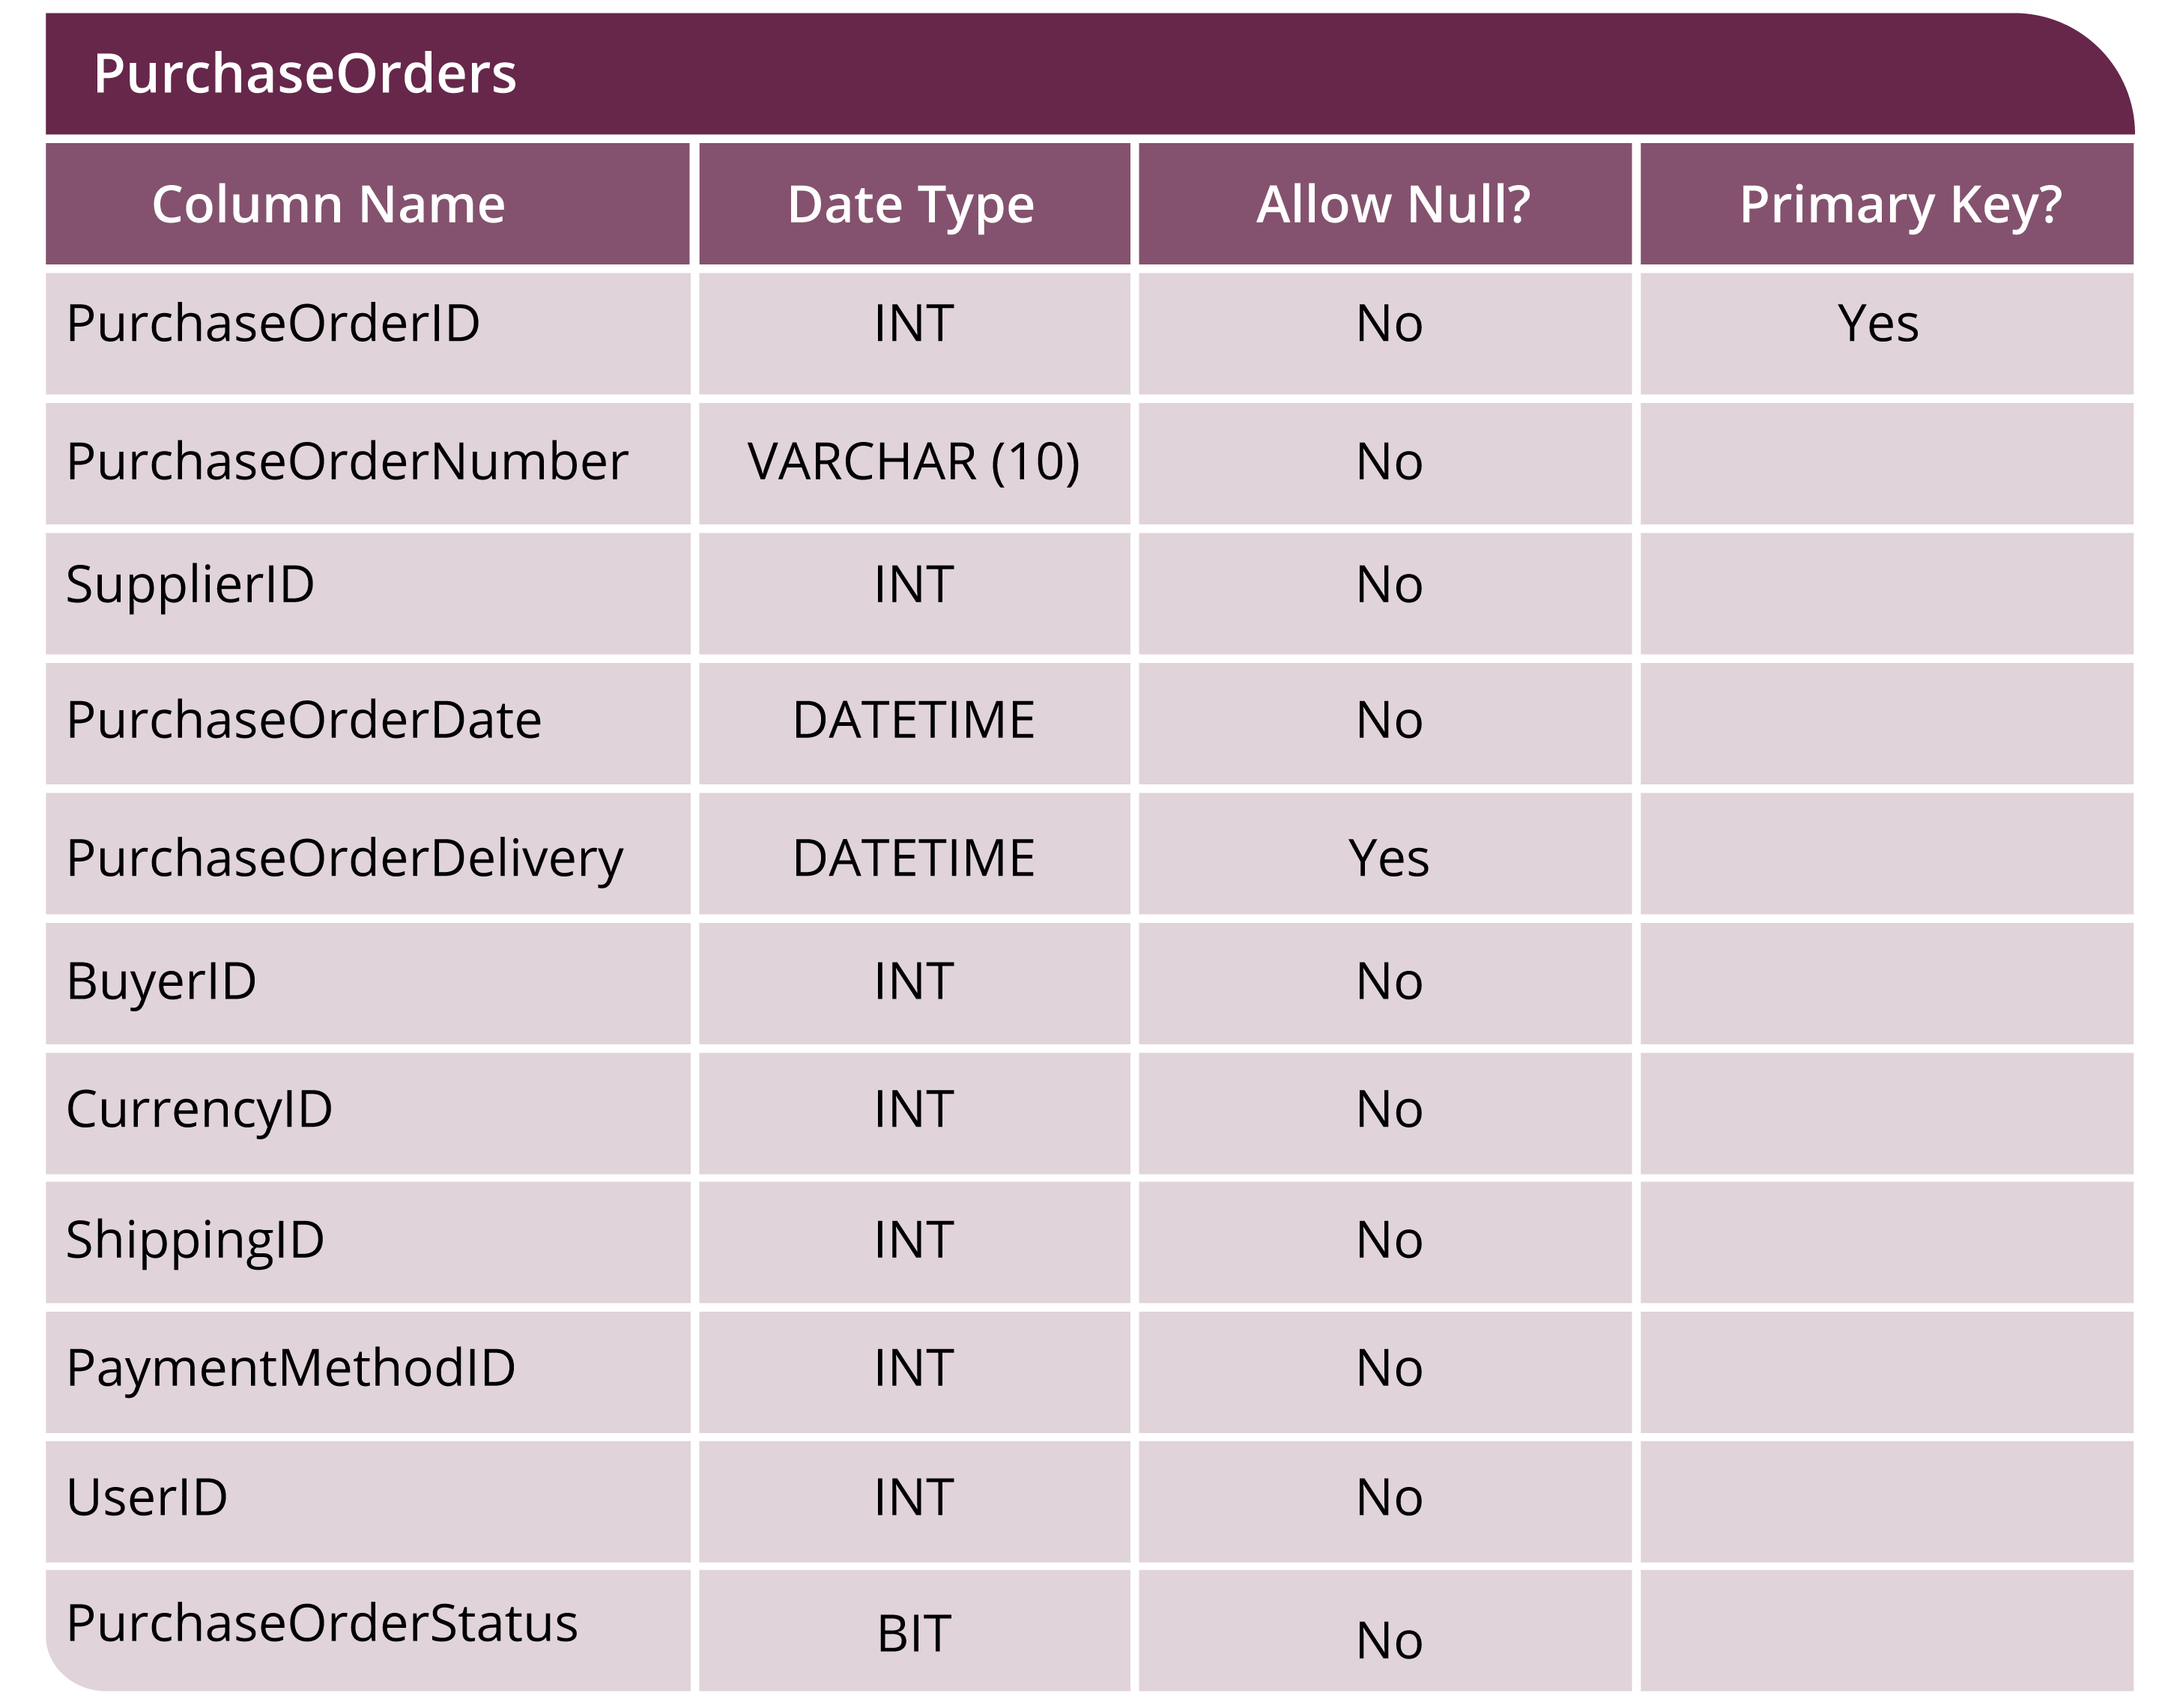Screen dimensions: 2165x1708
Task: Select the BIT data type cell
Action: [914, 1631]
